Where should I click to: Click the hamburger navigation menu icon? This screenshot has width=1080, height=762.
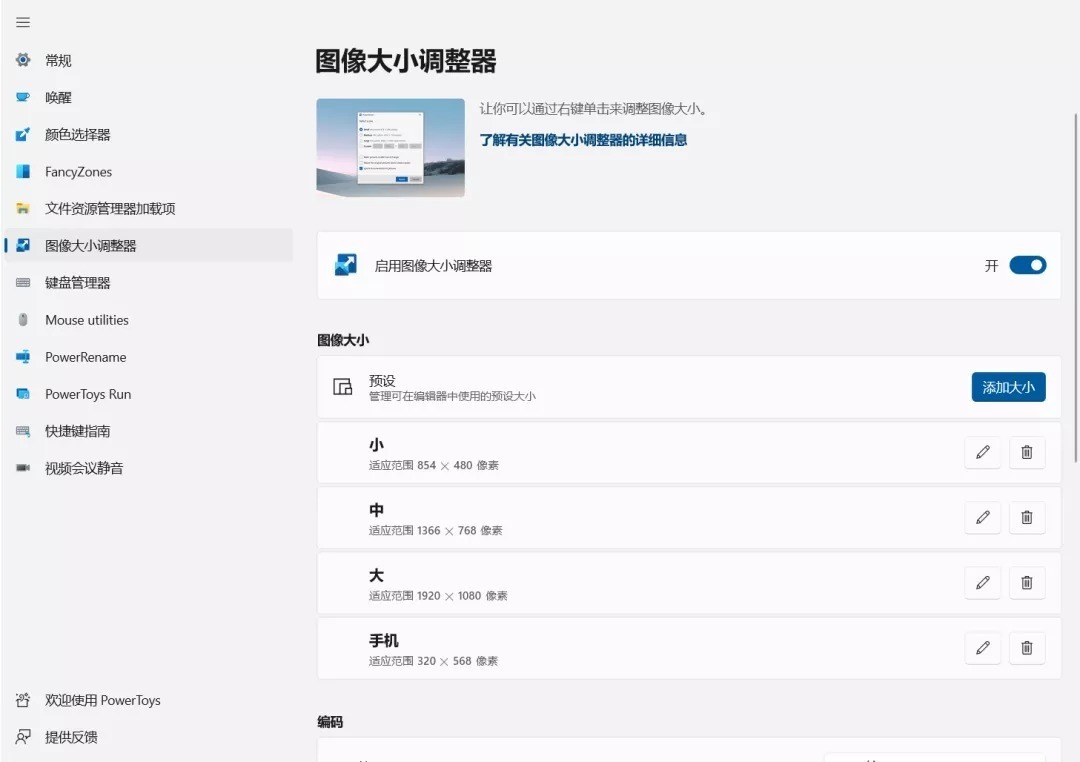[23, 22]
